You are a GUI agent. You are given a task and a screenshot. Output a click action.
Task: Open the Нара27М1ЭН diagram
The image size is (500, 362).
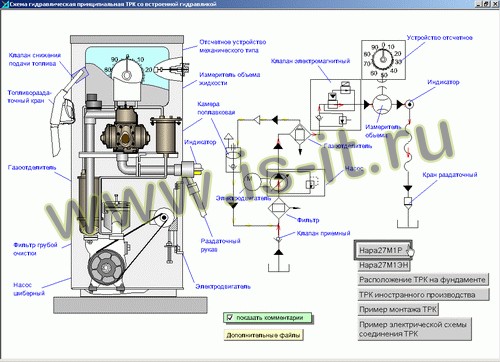pyautogui.click(x=384, y=265)
